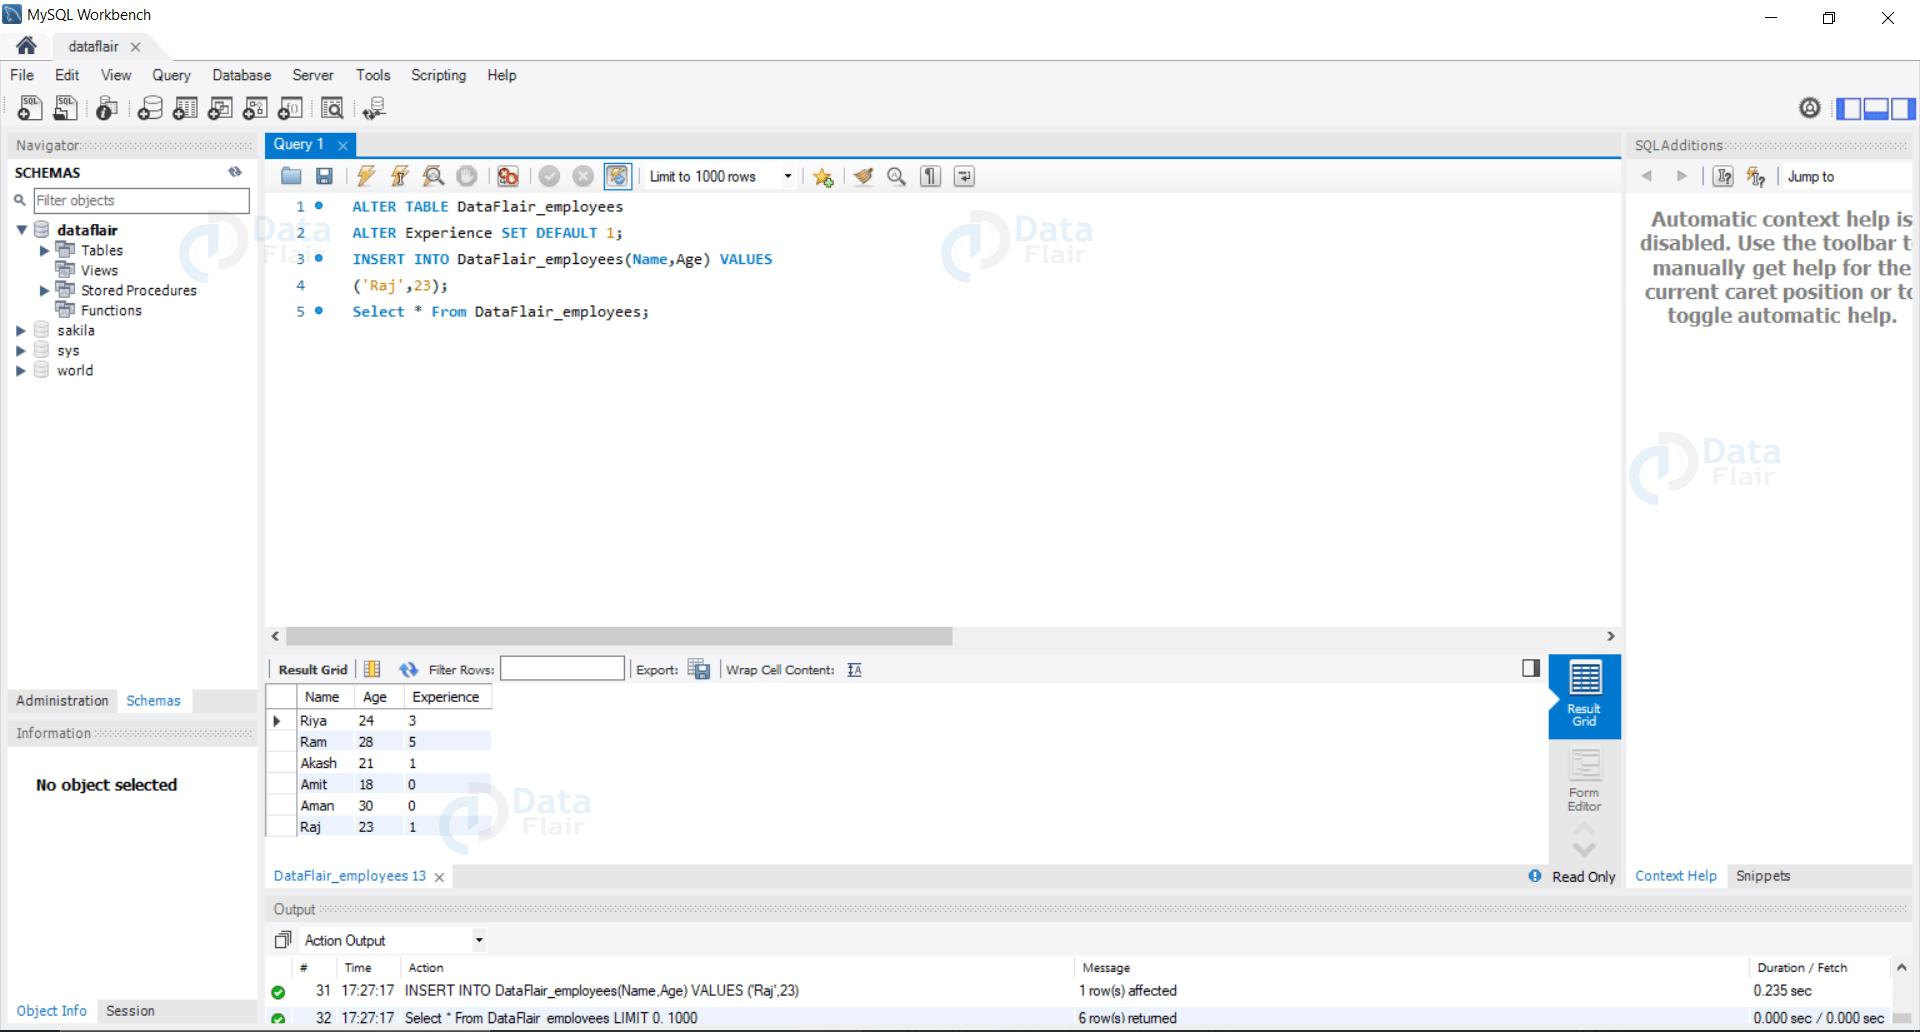Image resolution: width=1920 pixels, height=1032 pixels.
Task: Expand the Stored Procedures node
Action: pos(44,290)
